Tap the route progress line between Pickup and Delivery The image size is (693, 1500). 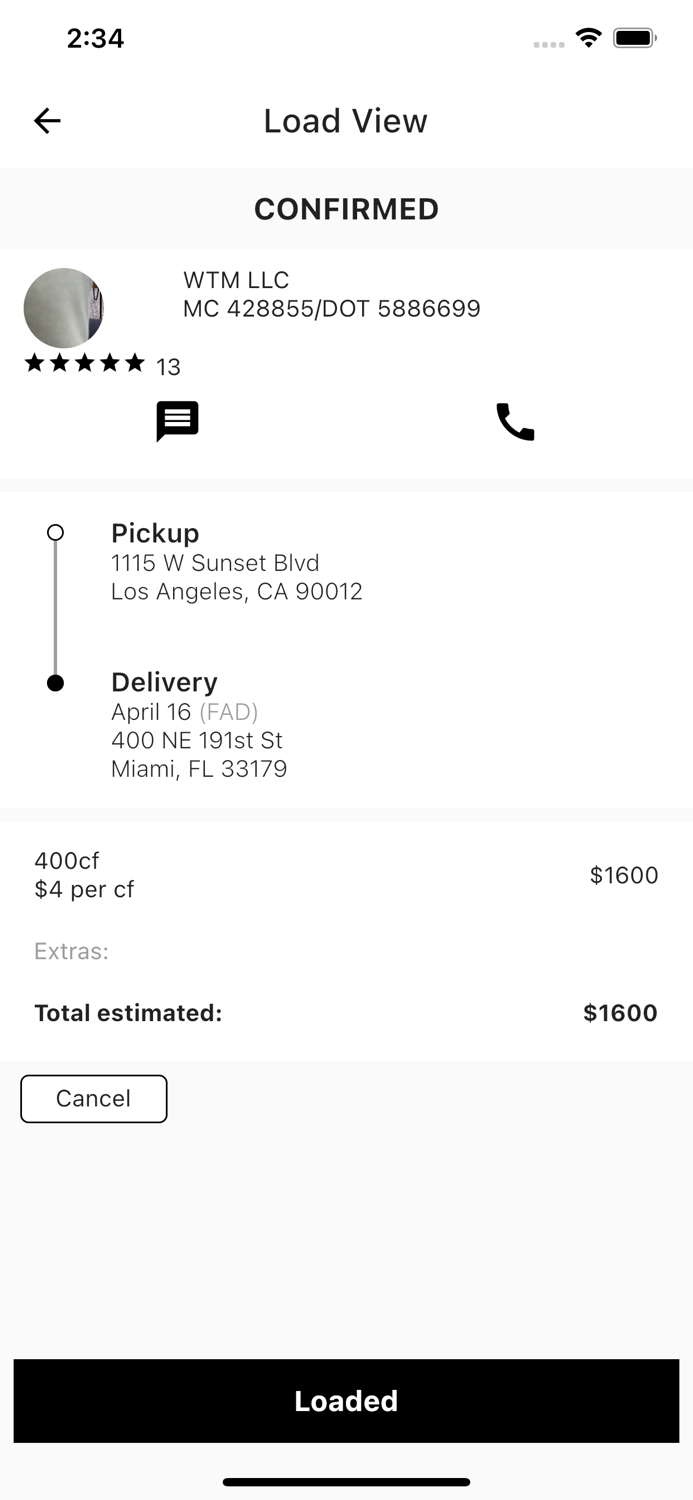[x=56, y=607]
